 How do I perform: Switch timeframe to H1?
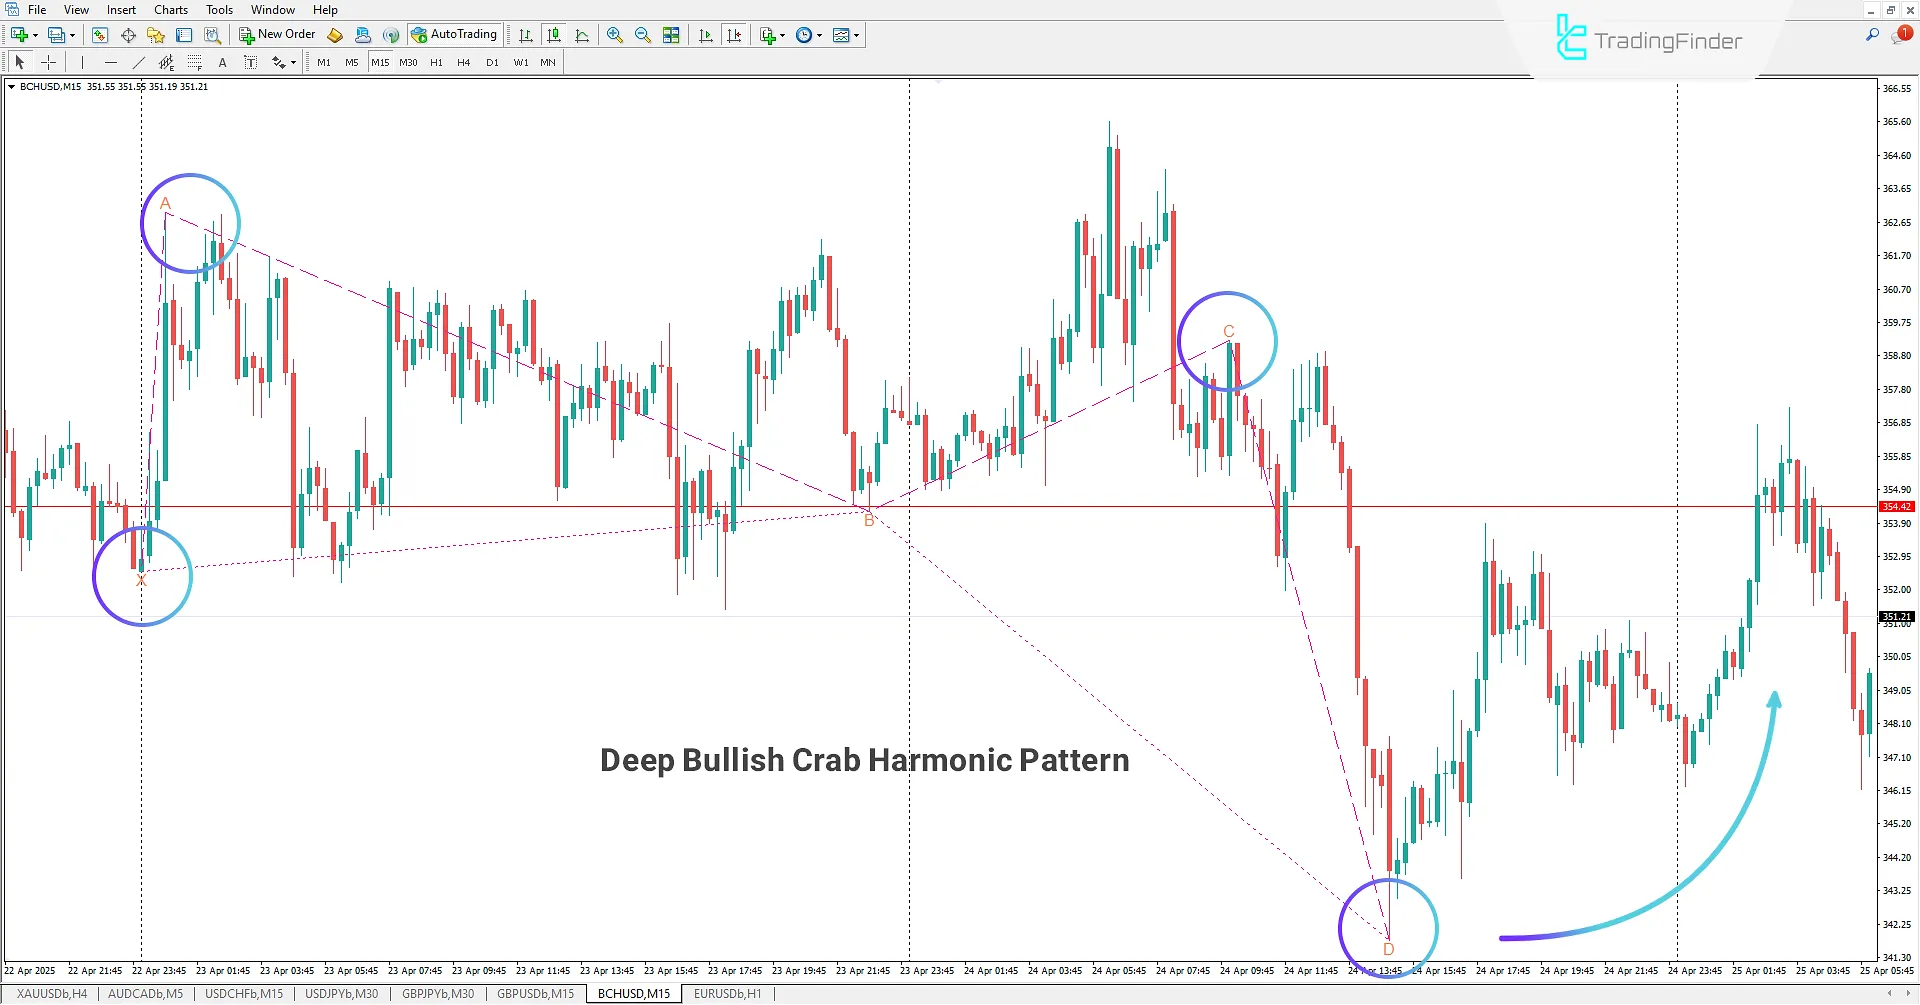point(436,61)
